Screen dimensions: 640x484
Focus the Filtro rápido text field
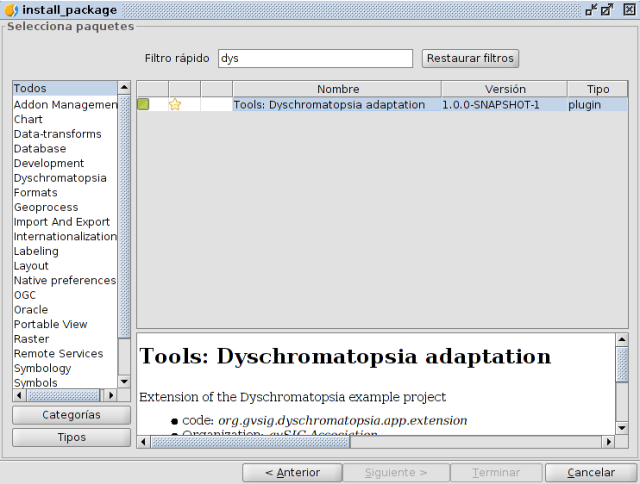315,58
